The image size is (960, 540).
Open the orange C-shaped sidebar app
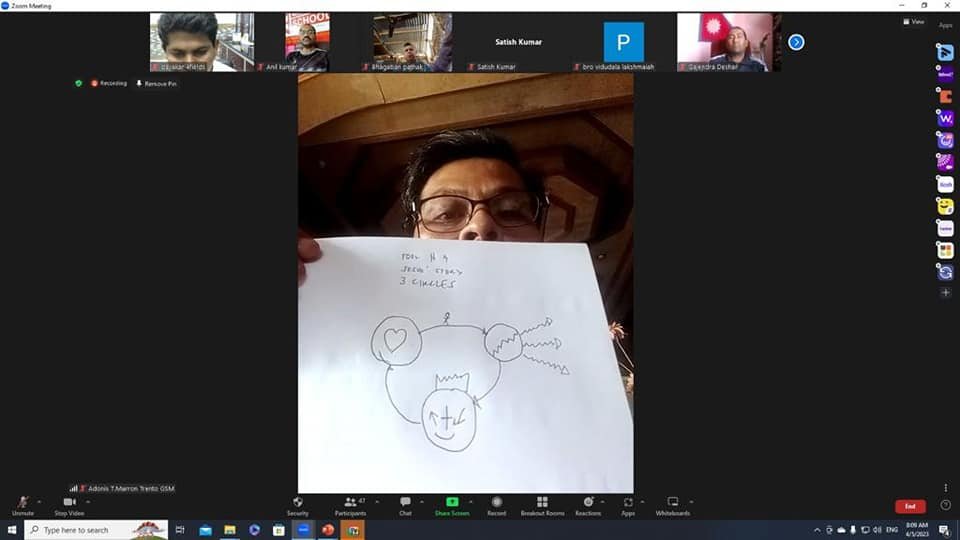(x=945, y=97)
